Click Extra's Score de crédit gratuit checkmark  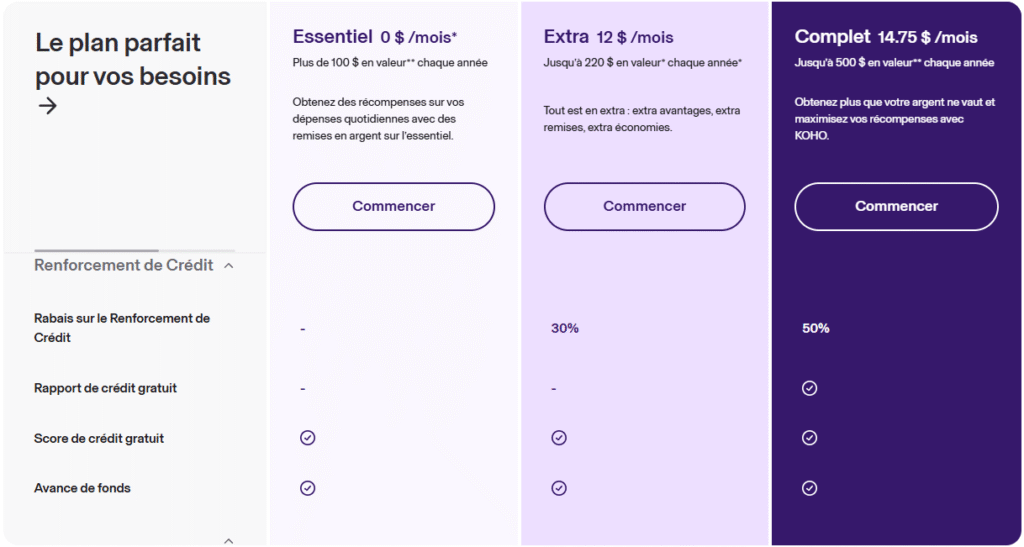(x=559, y=438)
